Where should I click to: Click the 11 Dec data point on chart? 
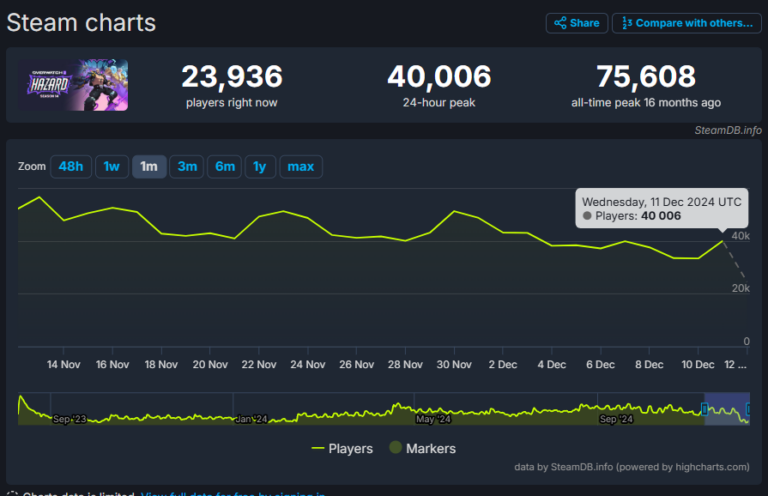pyautogui.click(x=722, y=241)
